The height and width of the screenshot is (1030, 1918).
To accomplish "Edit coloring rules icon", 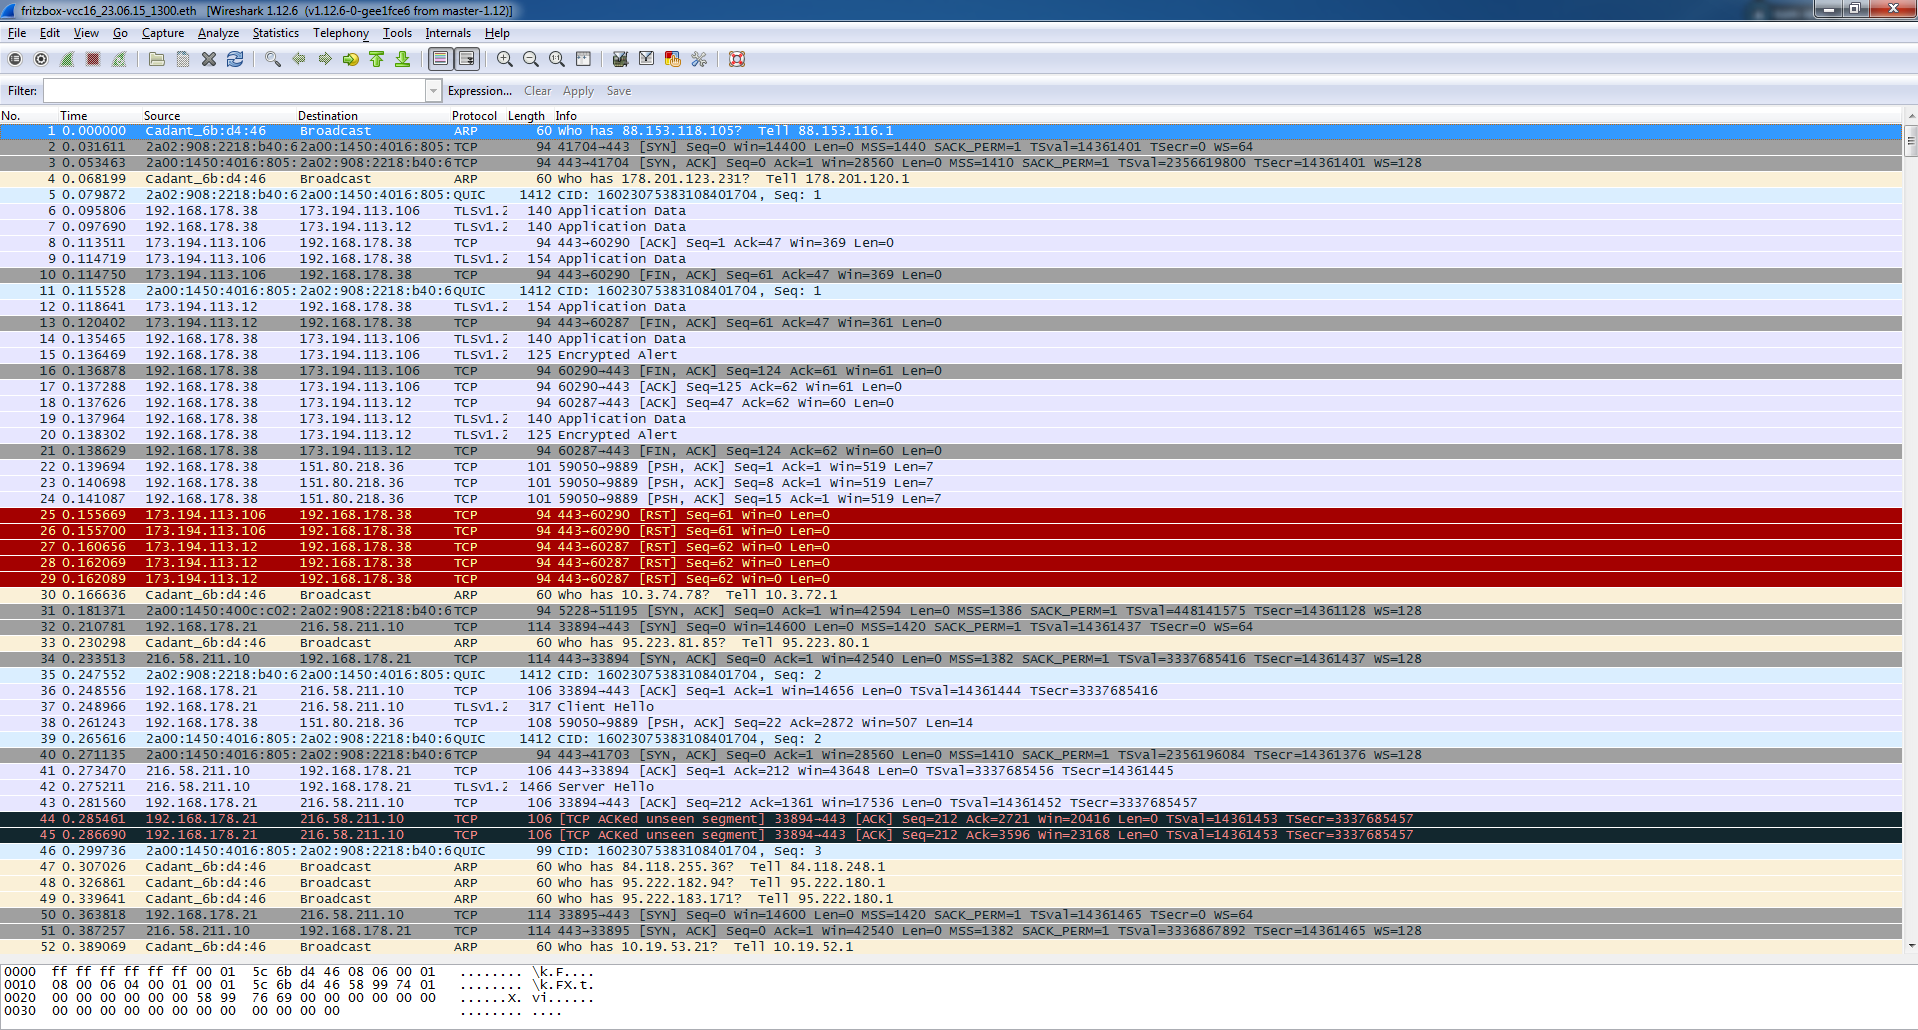I will (x=673, y=60).
